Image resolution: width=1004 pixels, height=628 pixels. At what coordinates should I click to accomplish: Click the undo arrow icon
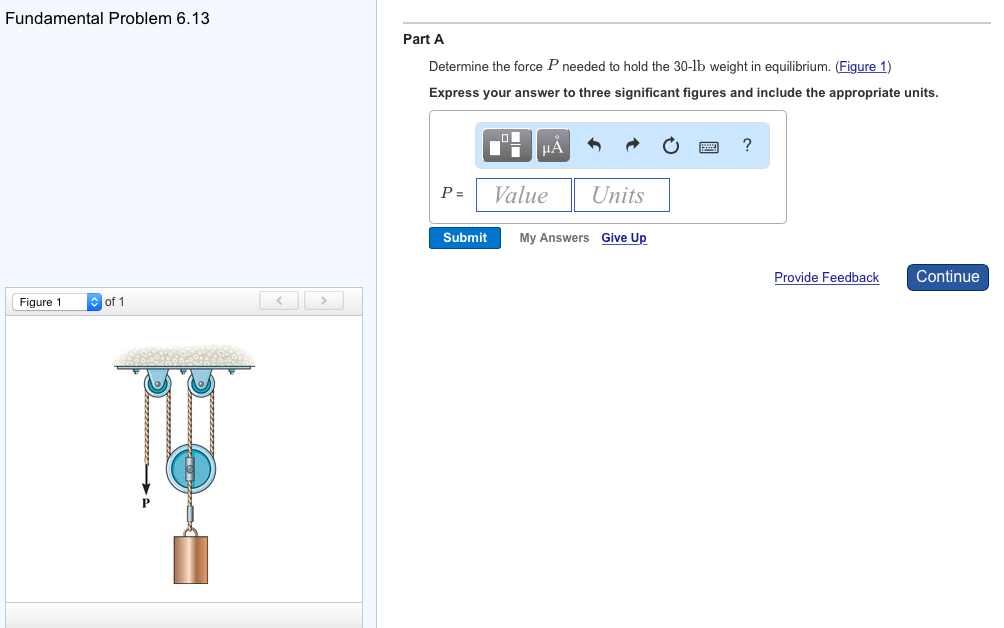point(592,145)
